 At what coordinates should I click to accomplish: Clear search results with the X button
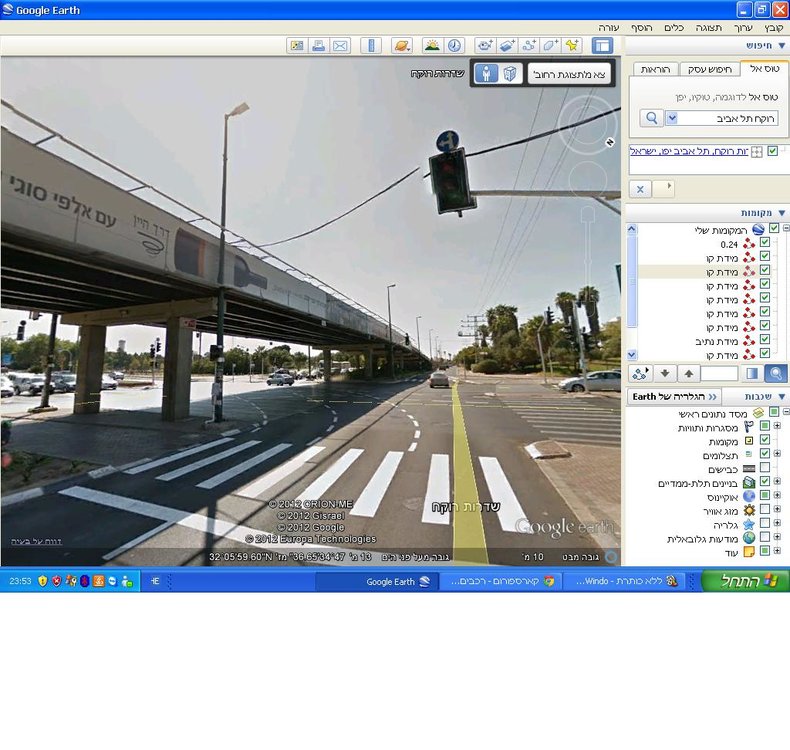tap(640, 189)
